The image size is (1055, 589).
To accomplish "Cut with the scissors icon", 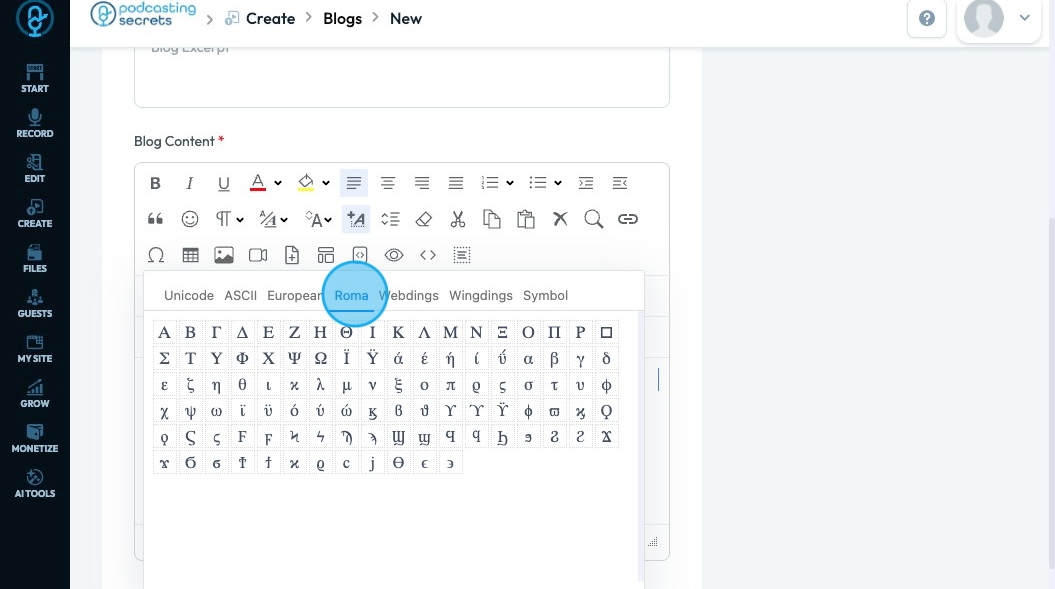I will 458,219.
